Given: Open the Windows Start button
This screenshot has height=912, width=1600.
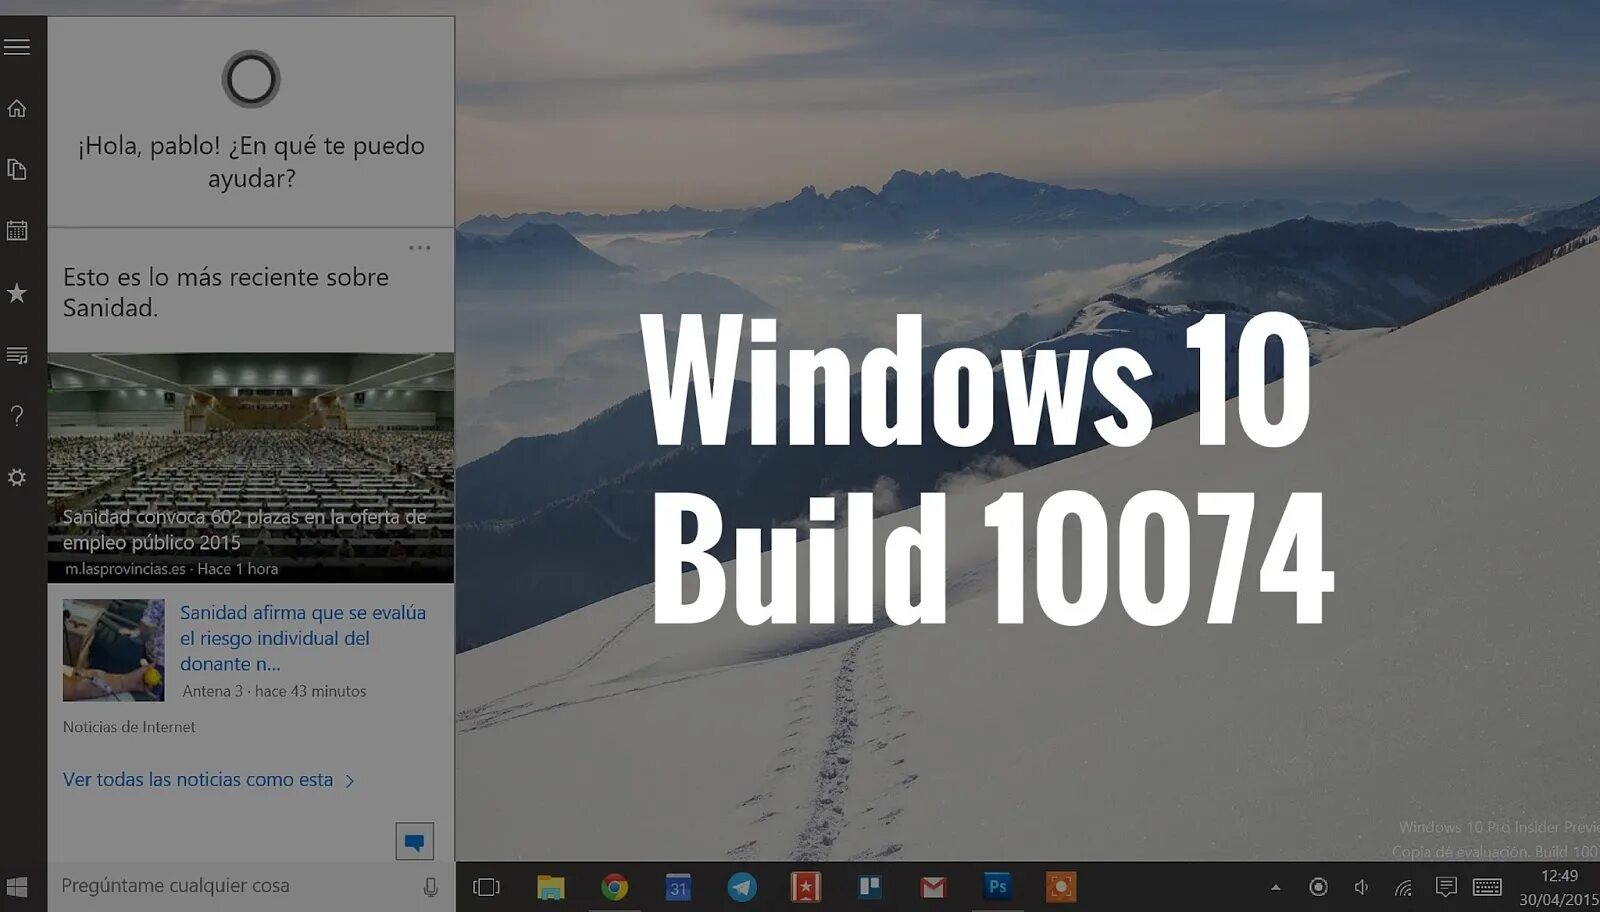Looking at the screenshot, I should pos(17,886).
